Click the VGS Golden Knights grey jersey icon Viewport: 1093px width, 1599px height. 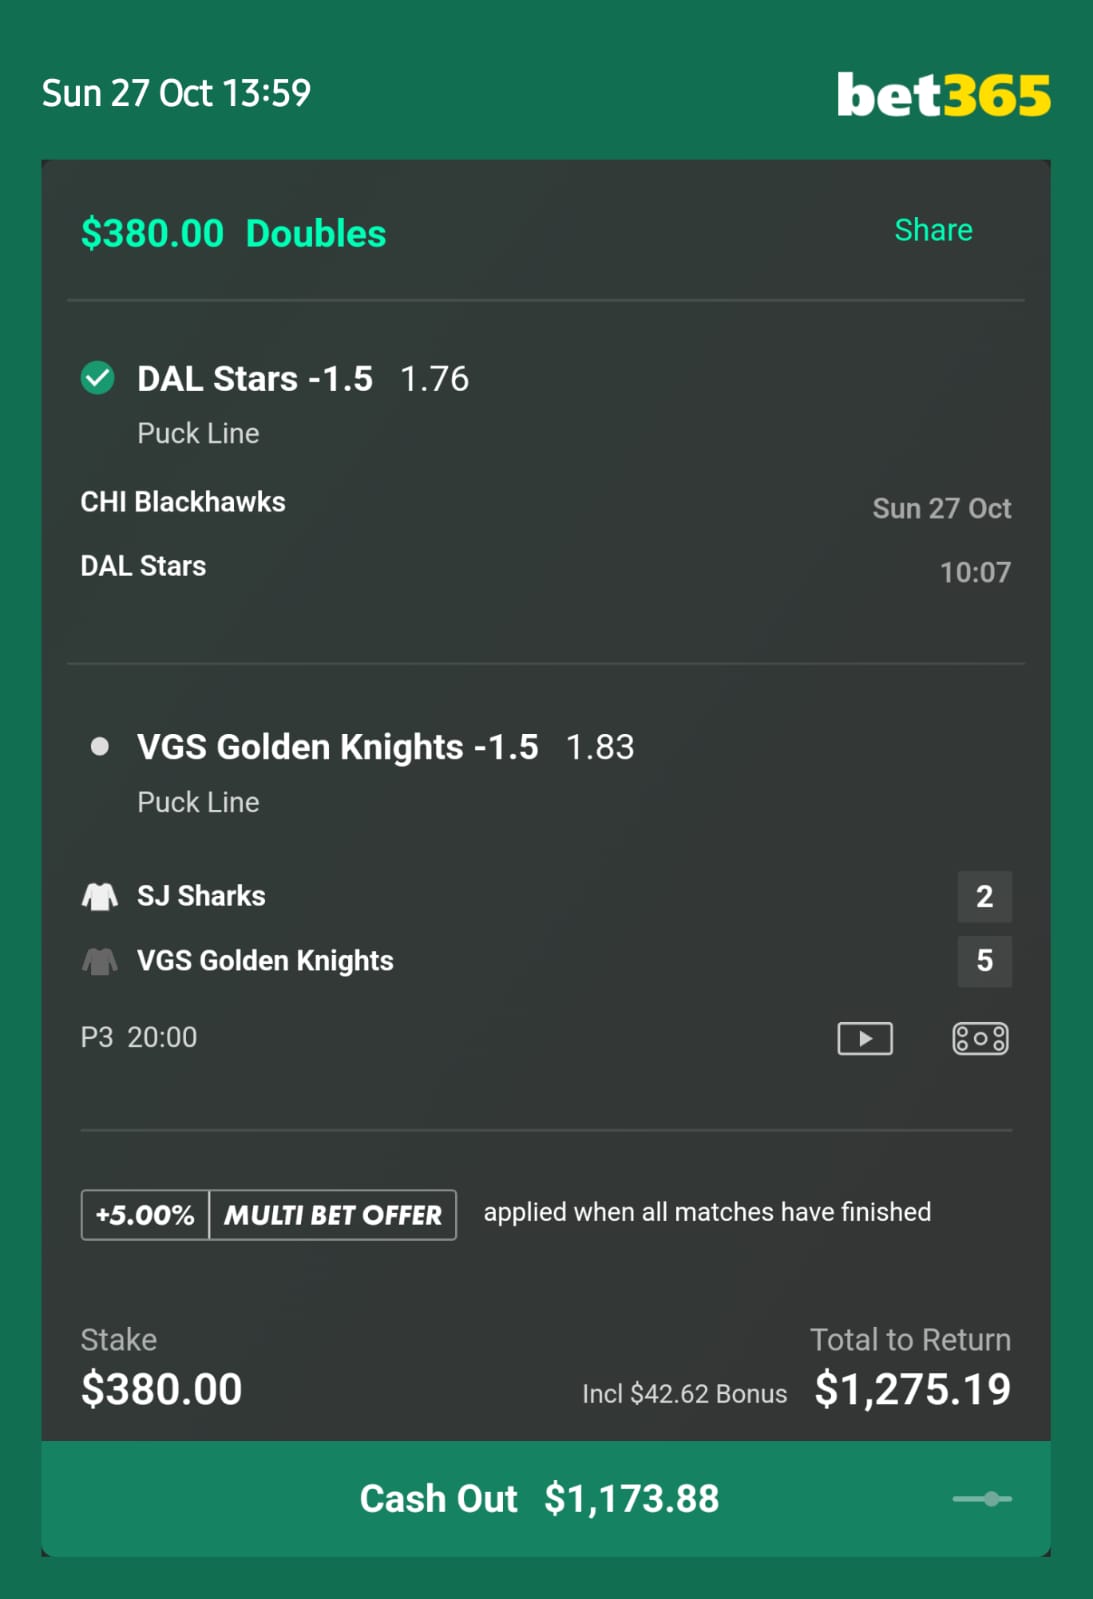click(99, 961)
